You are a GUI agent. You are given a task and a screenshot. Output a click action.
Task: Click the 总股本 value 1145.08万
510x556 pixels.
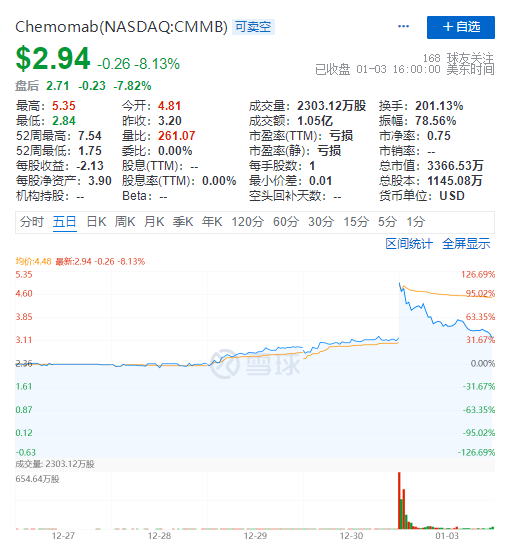click(x=455, y=181)
